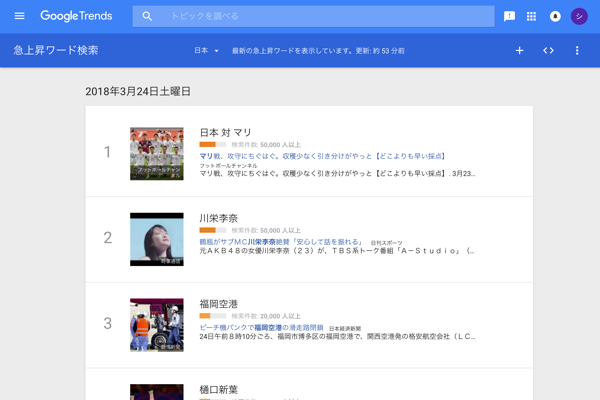Click the 日刊スポーツ source label
The height and width of the screenshot is (400, 600).
(386, 243)
